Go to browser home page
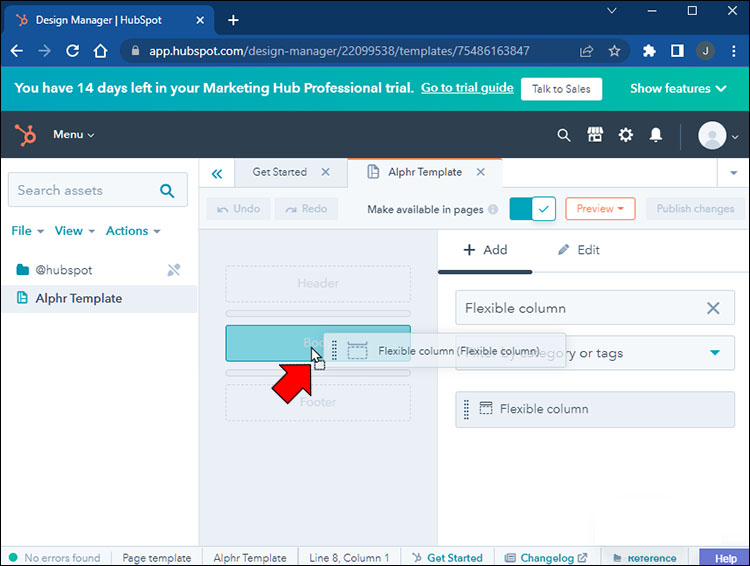 pyautogui.click(x=100, y=51)
